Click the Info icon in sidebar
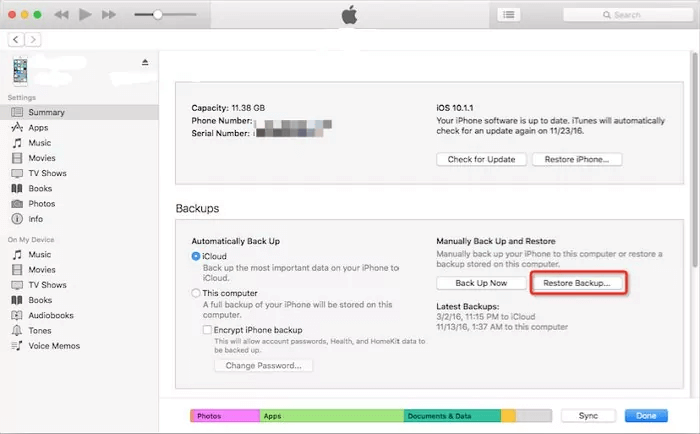Screen dimensions: 700x434 17,219
